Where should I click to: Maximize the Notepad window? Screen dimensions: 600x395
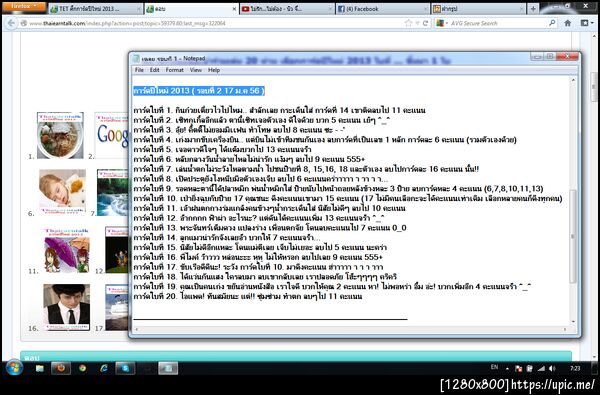(550, 56)
